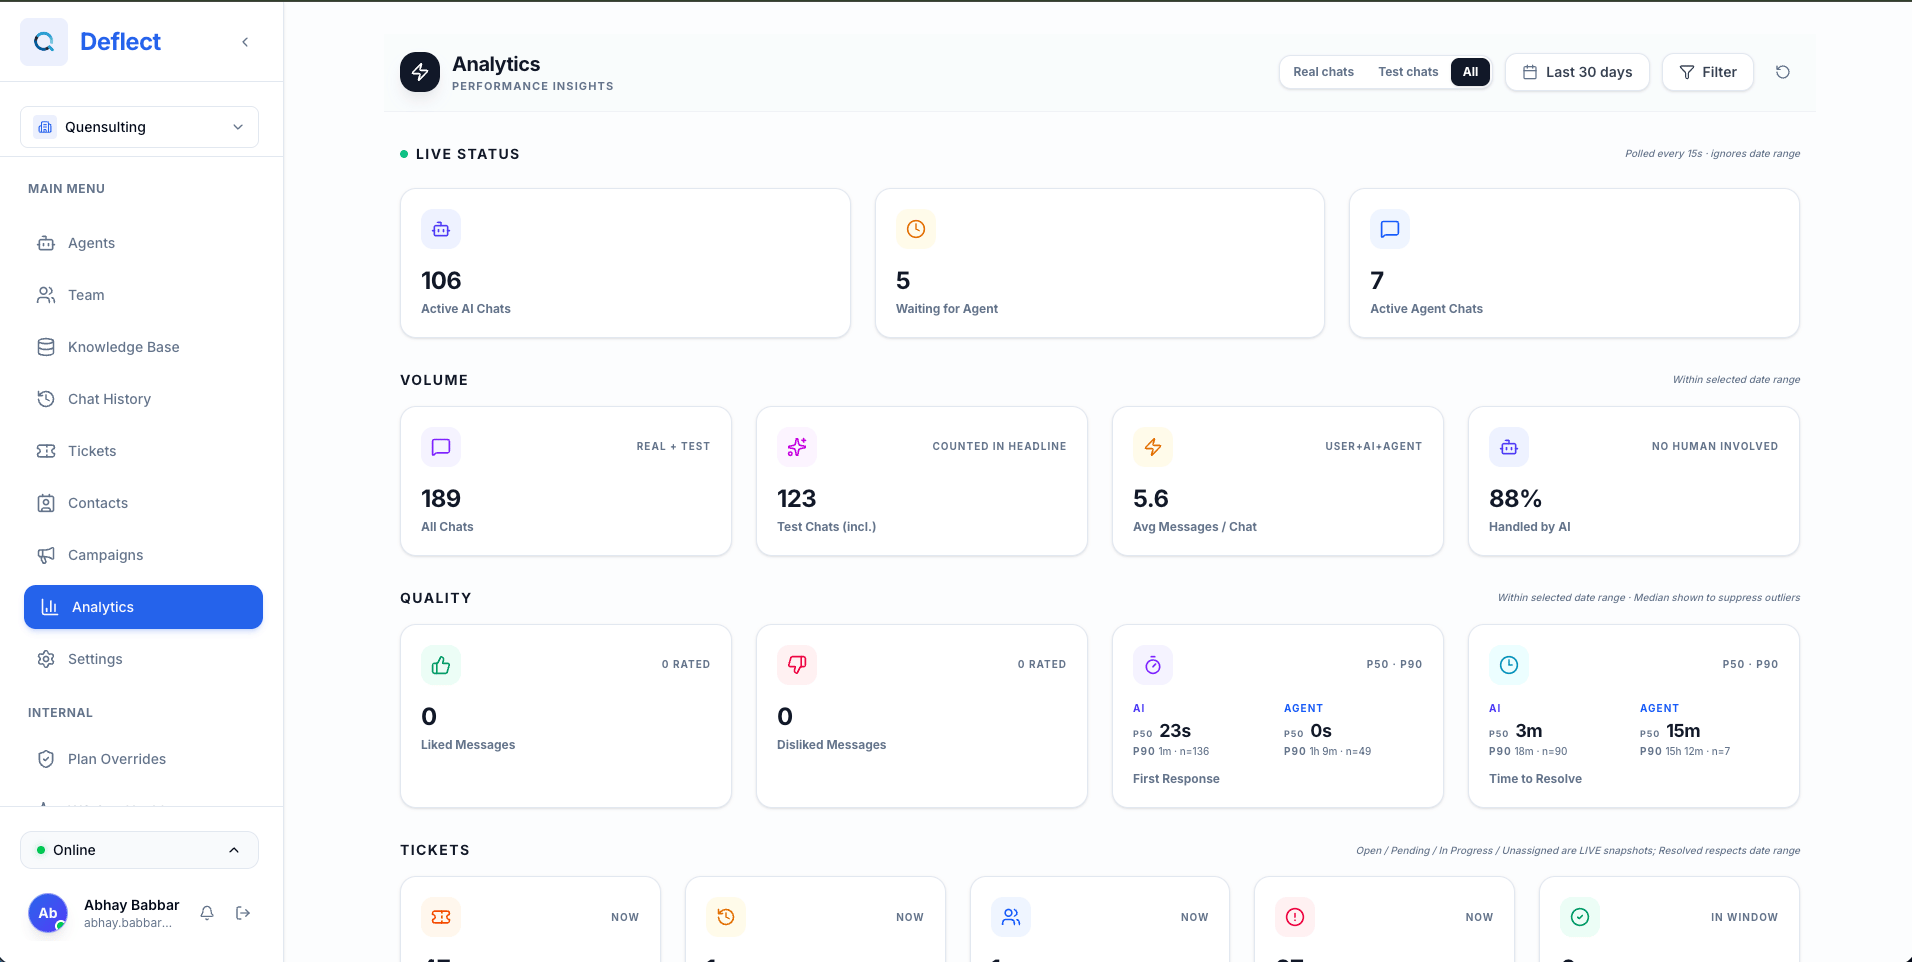Click the orange ticket icon in Tickets
1912x962 pixels.
pos(441,917)
